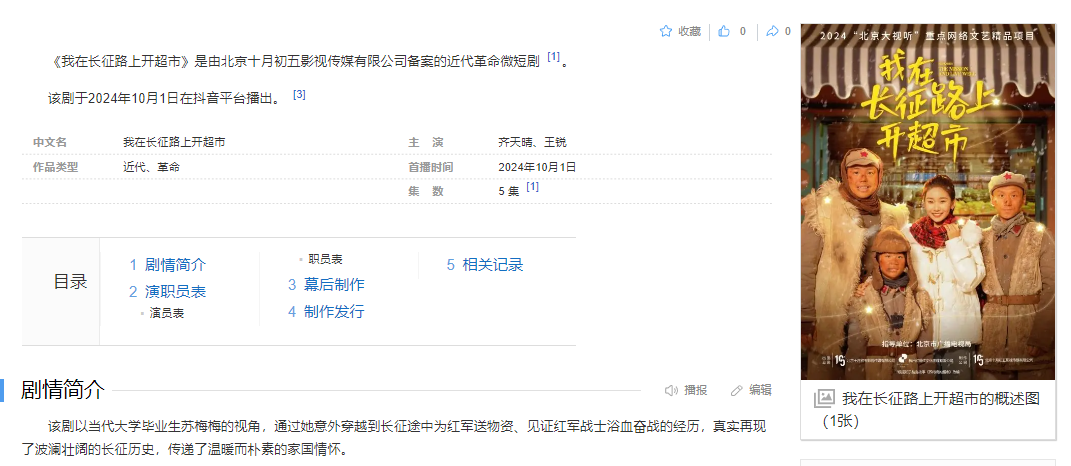Navigate to 幕后制作 section
Screen dimensions: 1071x466
click(334, 285)
